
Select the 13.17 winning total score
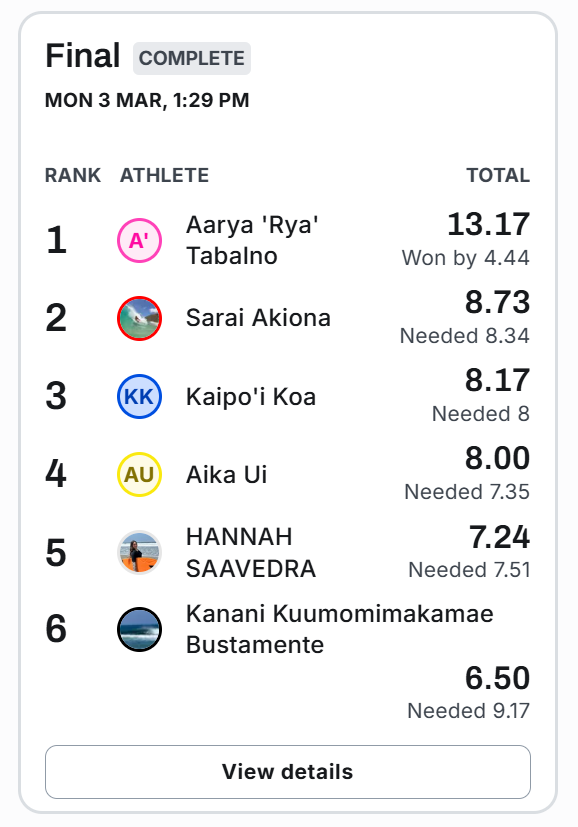click(x=489, y=224)
